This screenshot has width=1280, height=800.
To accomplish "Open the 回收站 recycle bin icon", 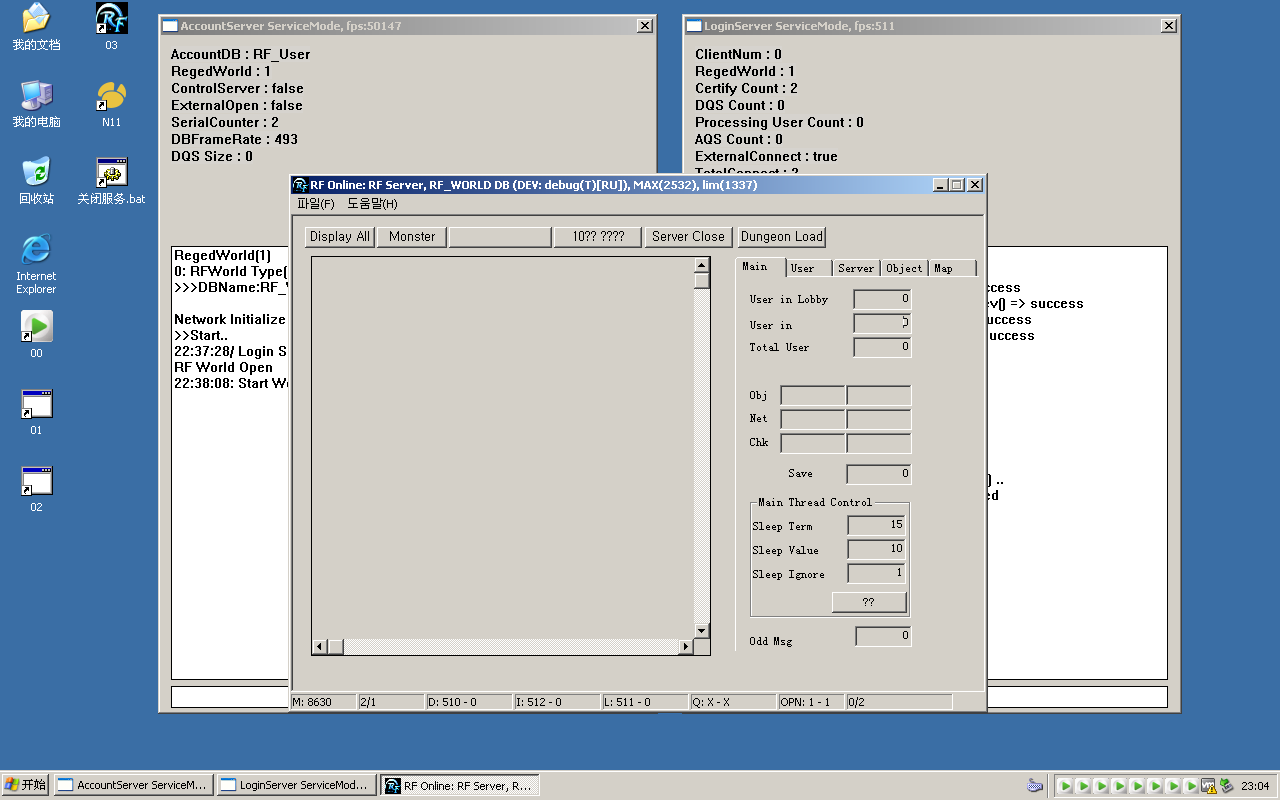I will click(x=36, y=173).
